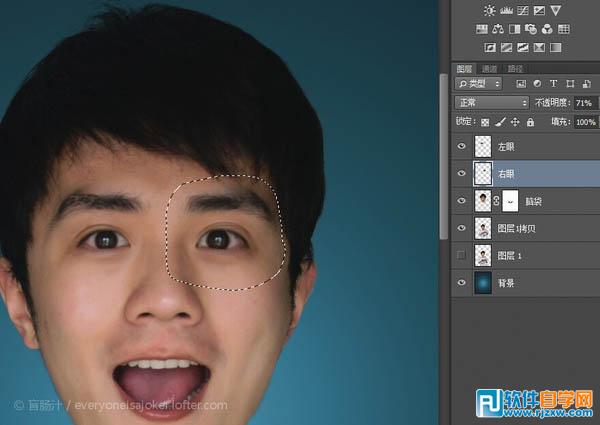Screen dimensions: 600x425
Task: Select the 图层 1 拷贝 thumbnail
Action: pyautogui.click(x=483, y=228)
